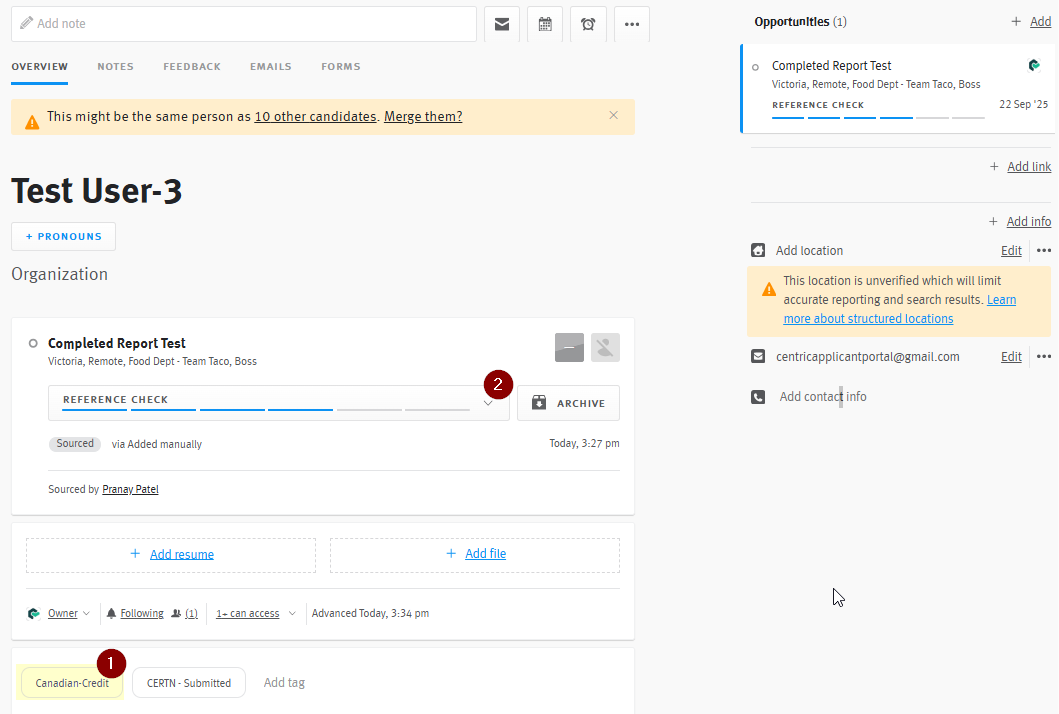Expand the Reference Check stage dropdown
The width and height of the screenshot is (1059, 714).
tap(487, 401)
